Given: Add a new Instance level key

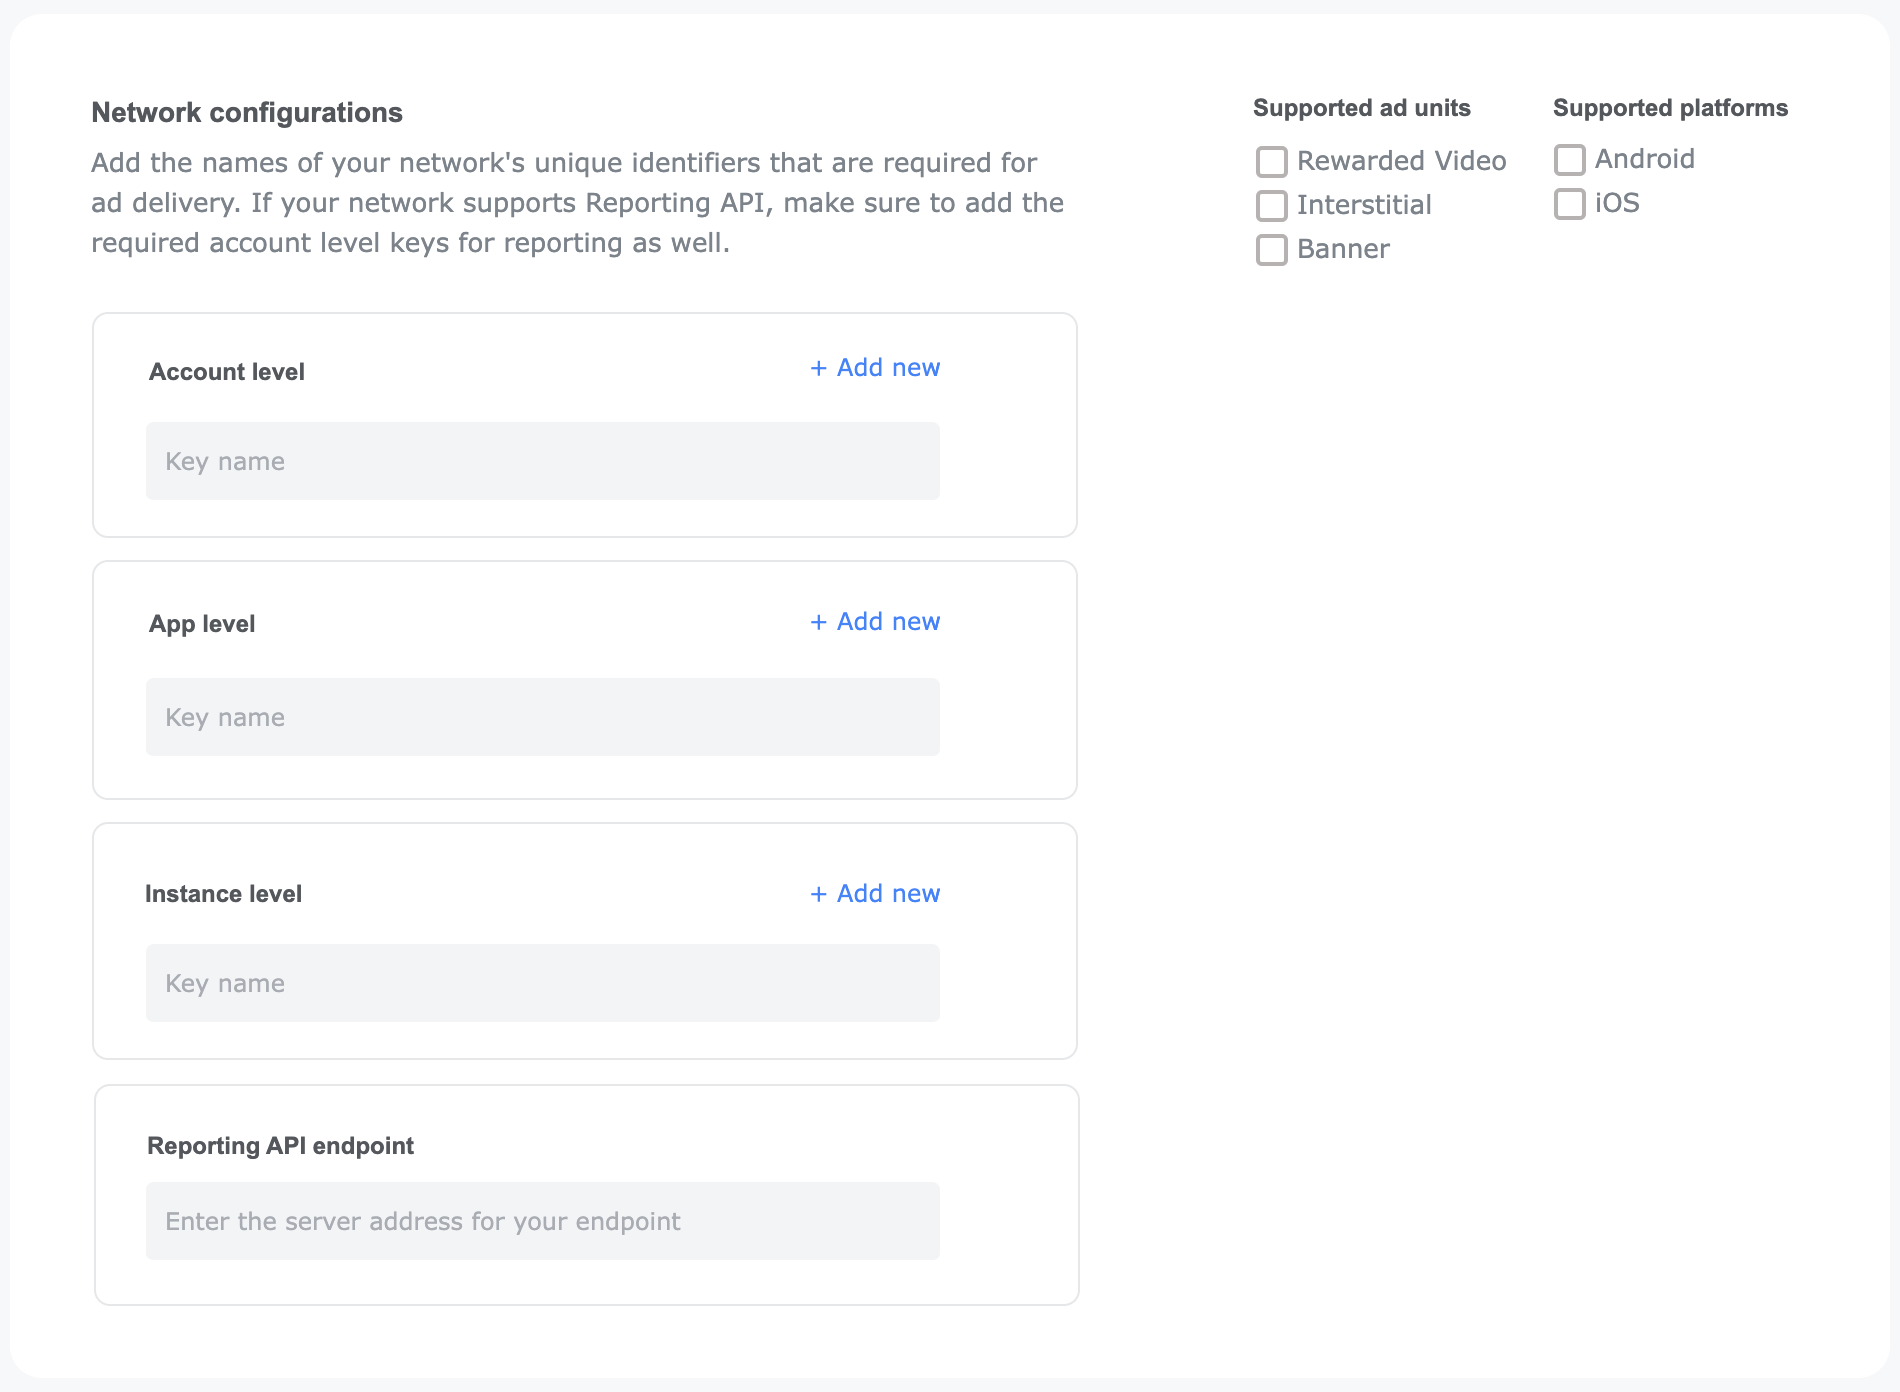Looking at the screenshot, I should [874, 893].
